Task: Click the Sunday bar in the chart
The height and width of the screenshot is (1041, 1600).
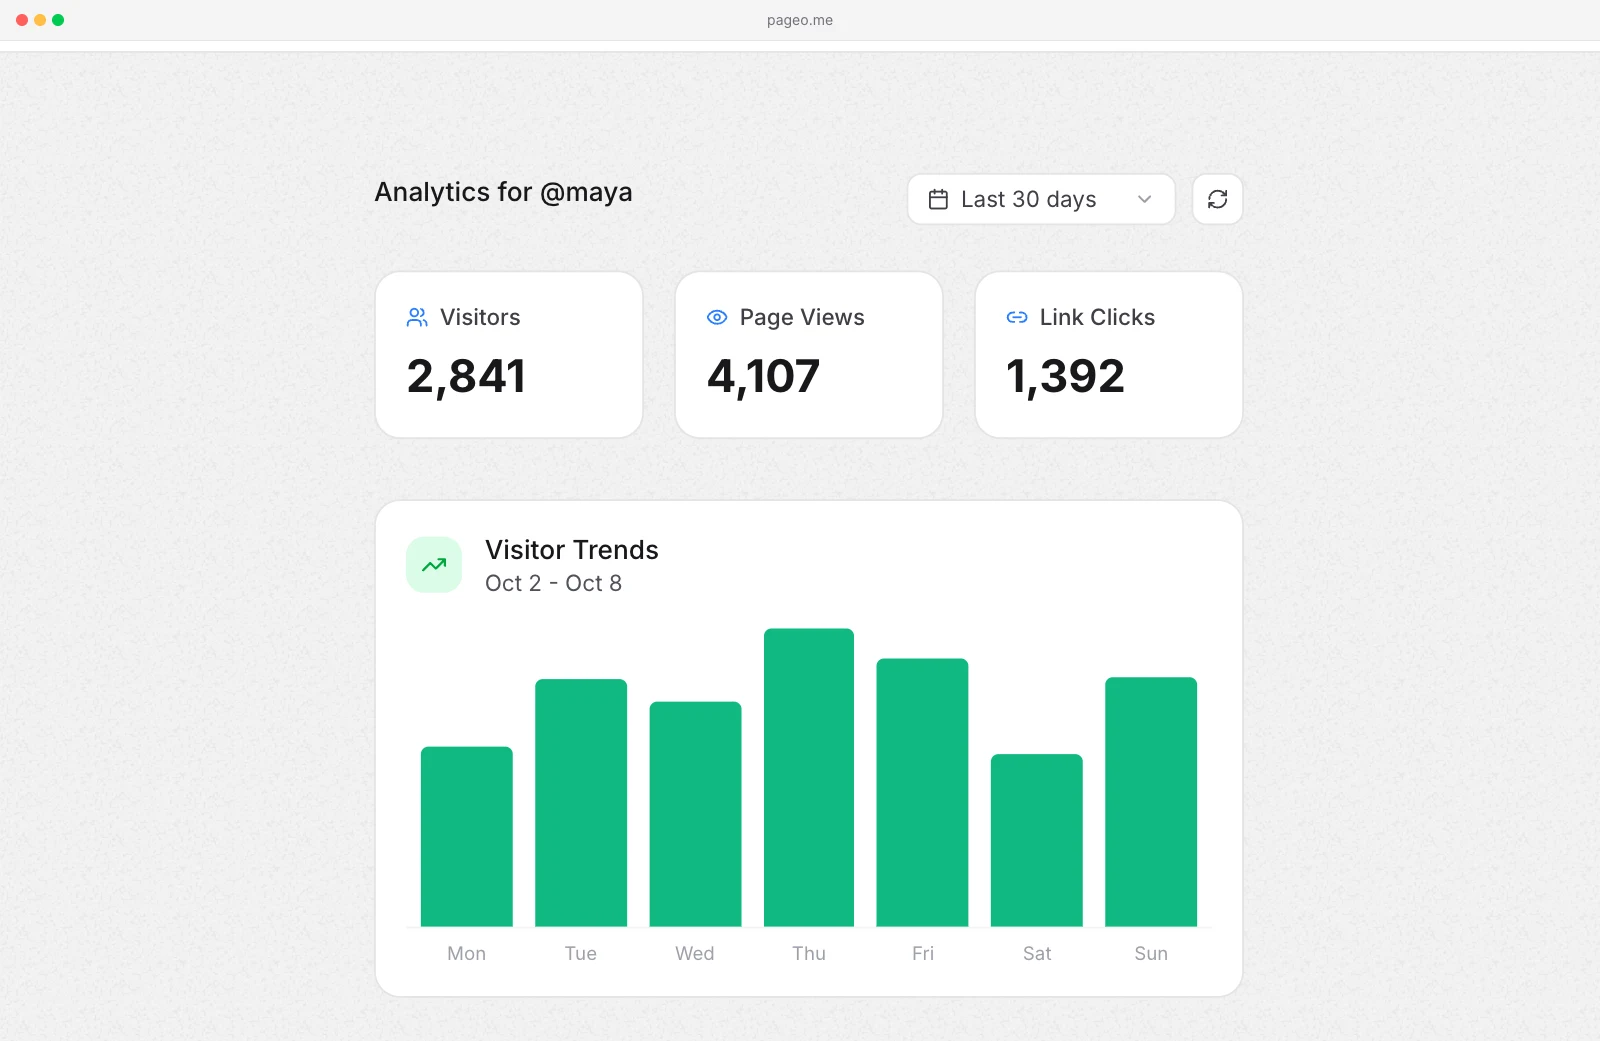Action: [1151, 801]
